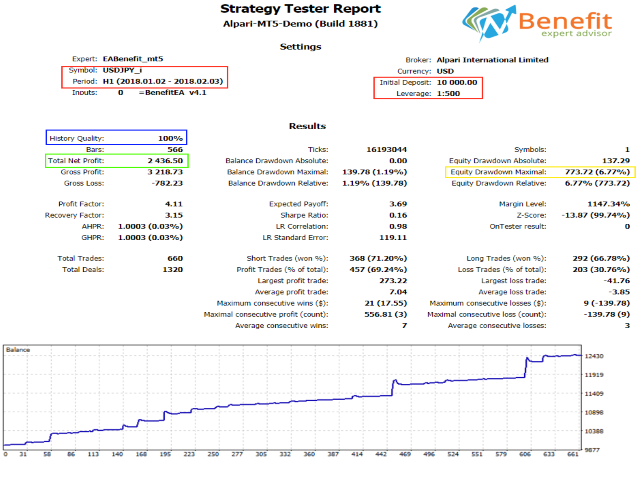The width and height of the screenshot is (640, 480).
Task: Select Maximal consecutive profit value 556.81 (3)
Action: pos(386,314)
